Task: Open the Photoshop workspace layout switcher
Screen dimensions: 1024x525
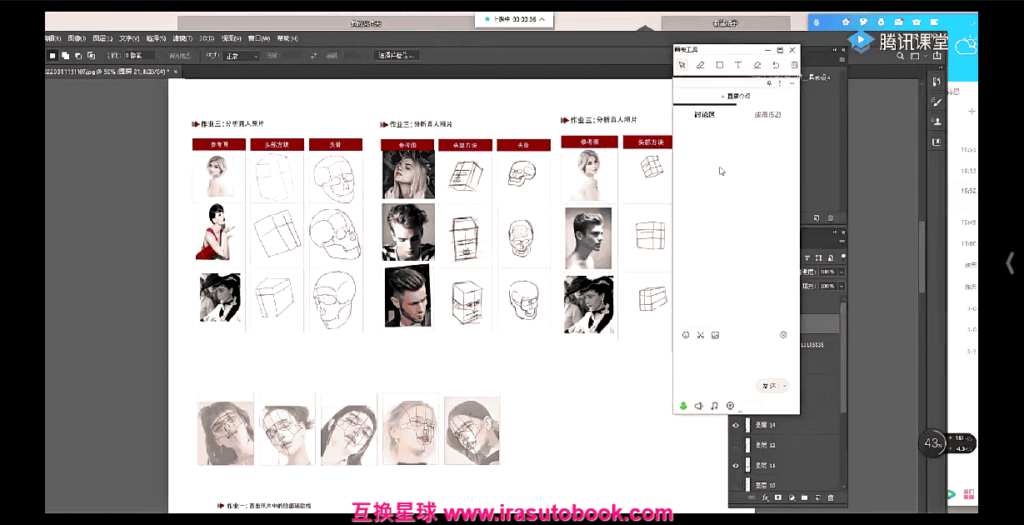Action: (x=917, y=56)
